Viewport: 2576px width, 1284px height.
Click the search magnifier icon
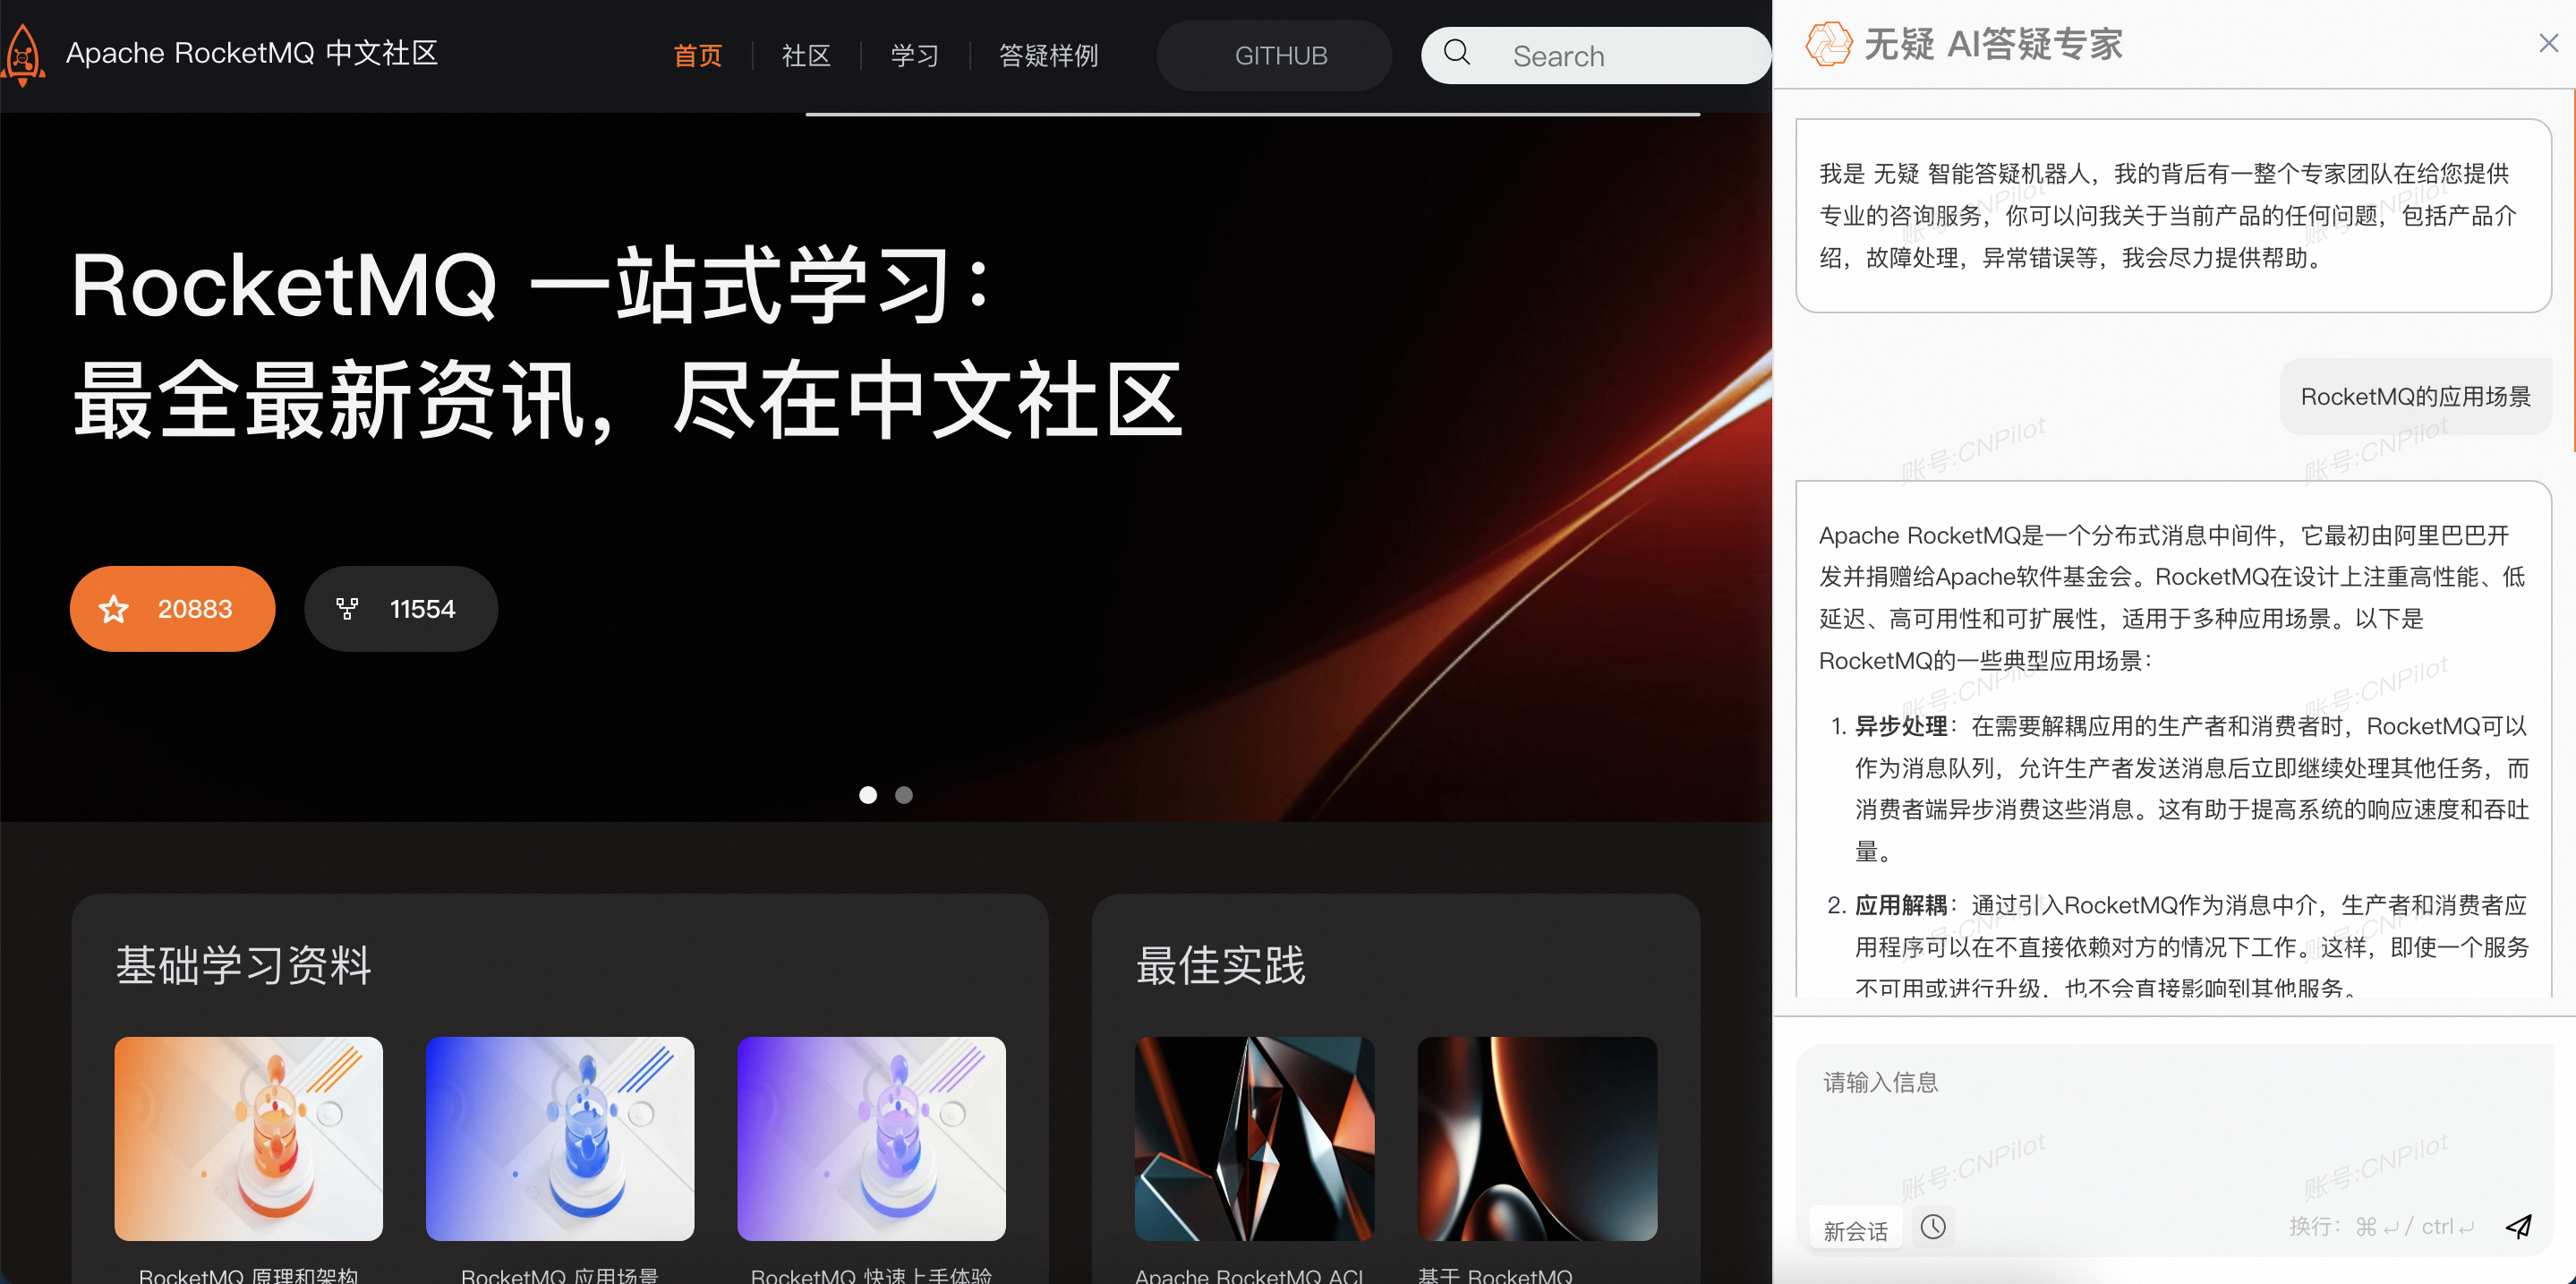point(1456,53)
